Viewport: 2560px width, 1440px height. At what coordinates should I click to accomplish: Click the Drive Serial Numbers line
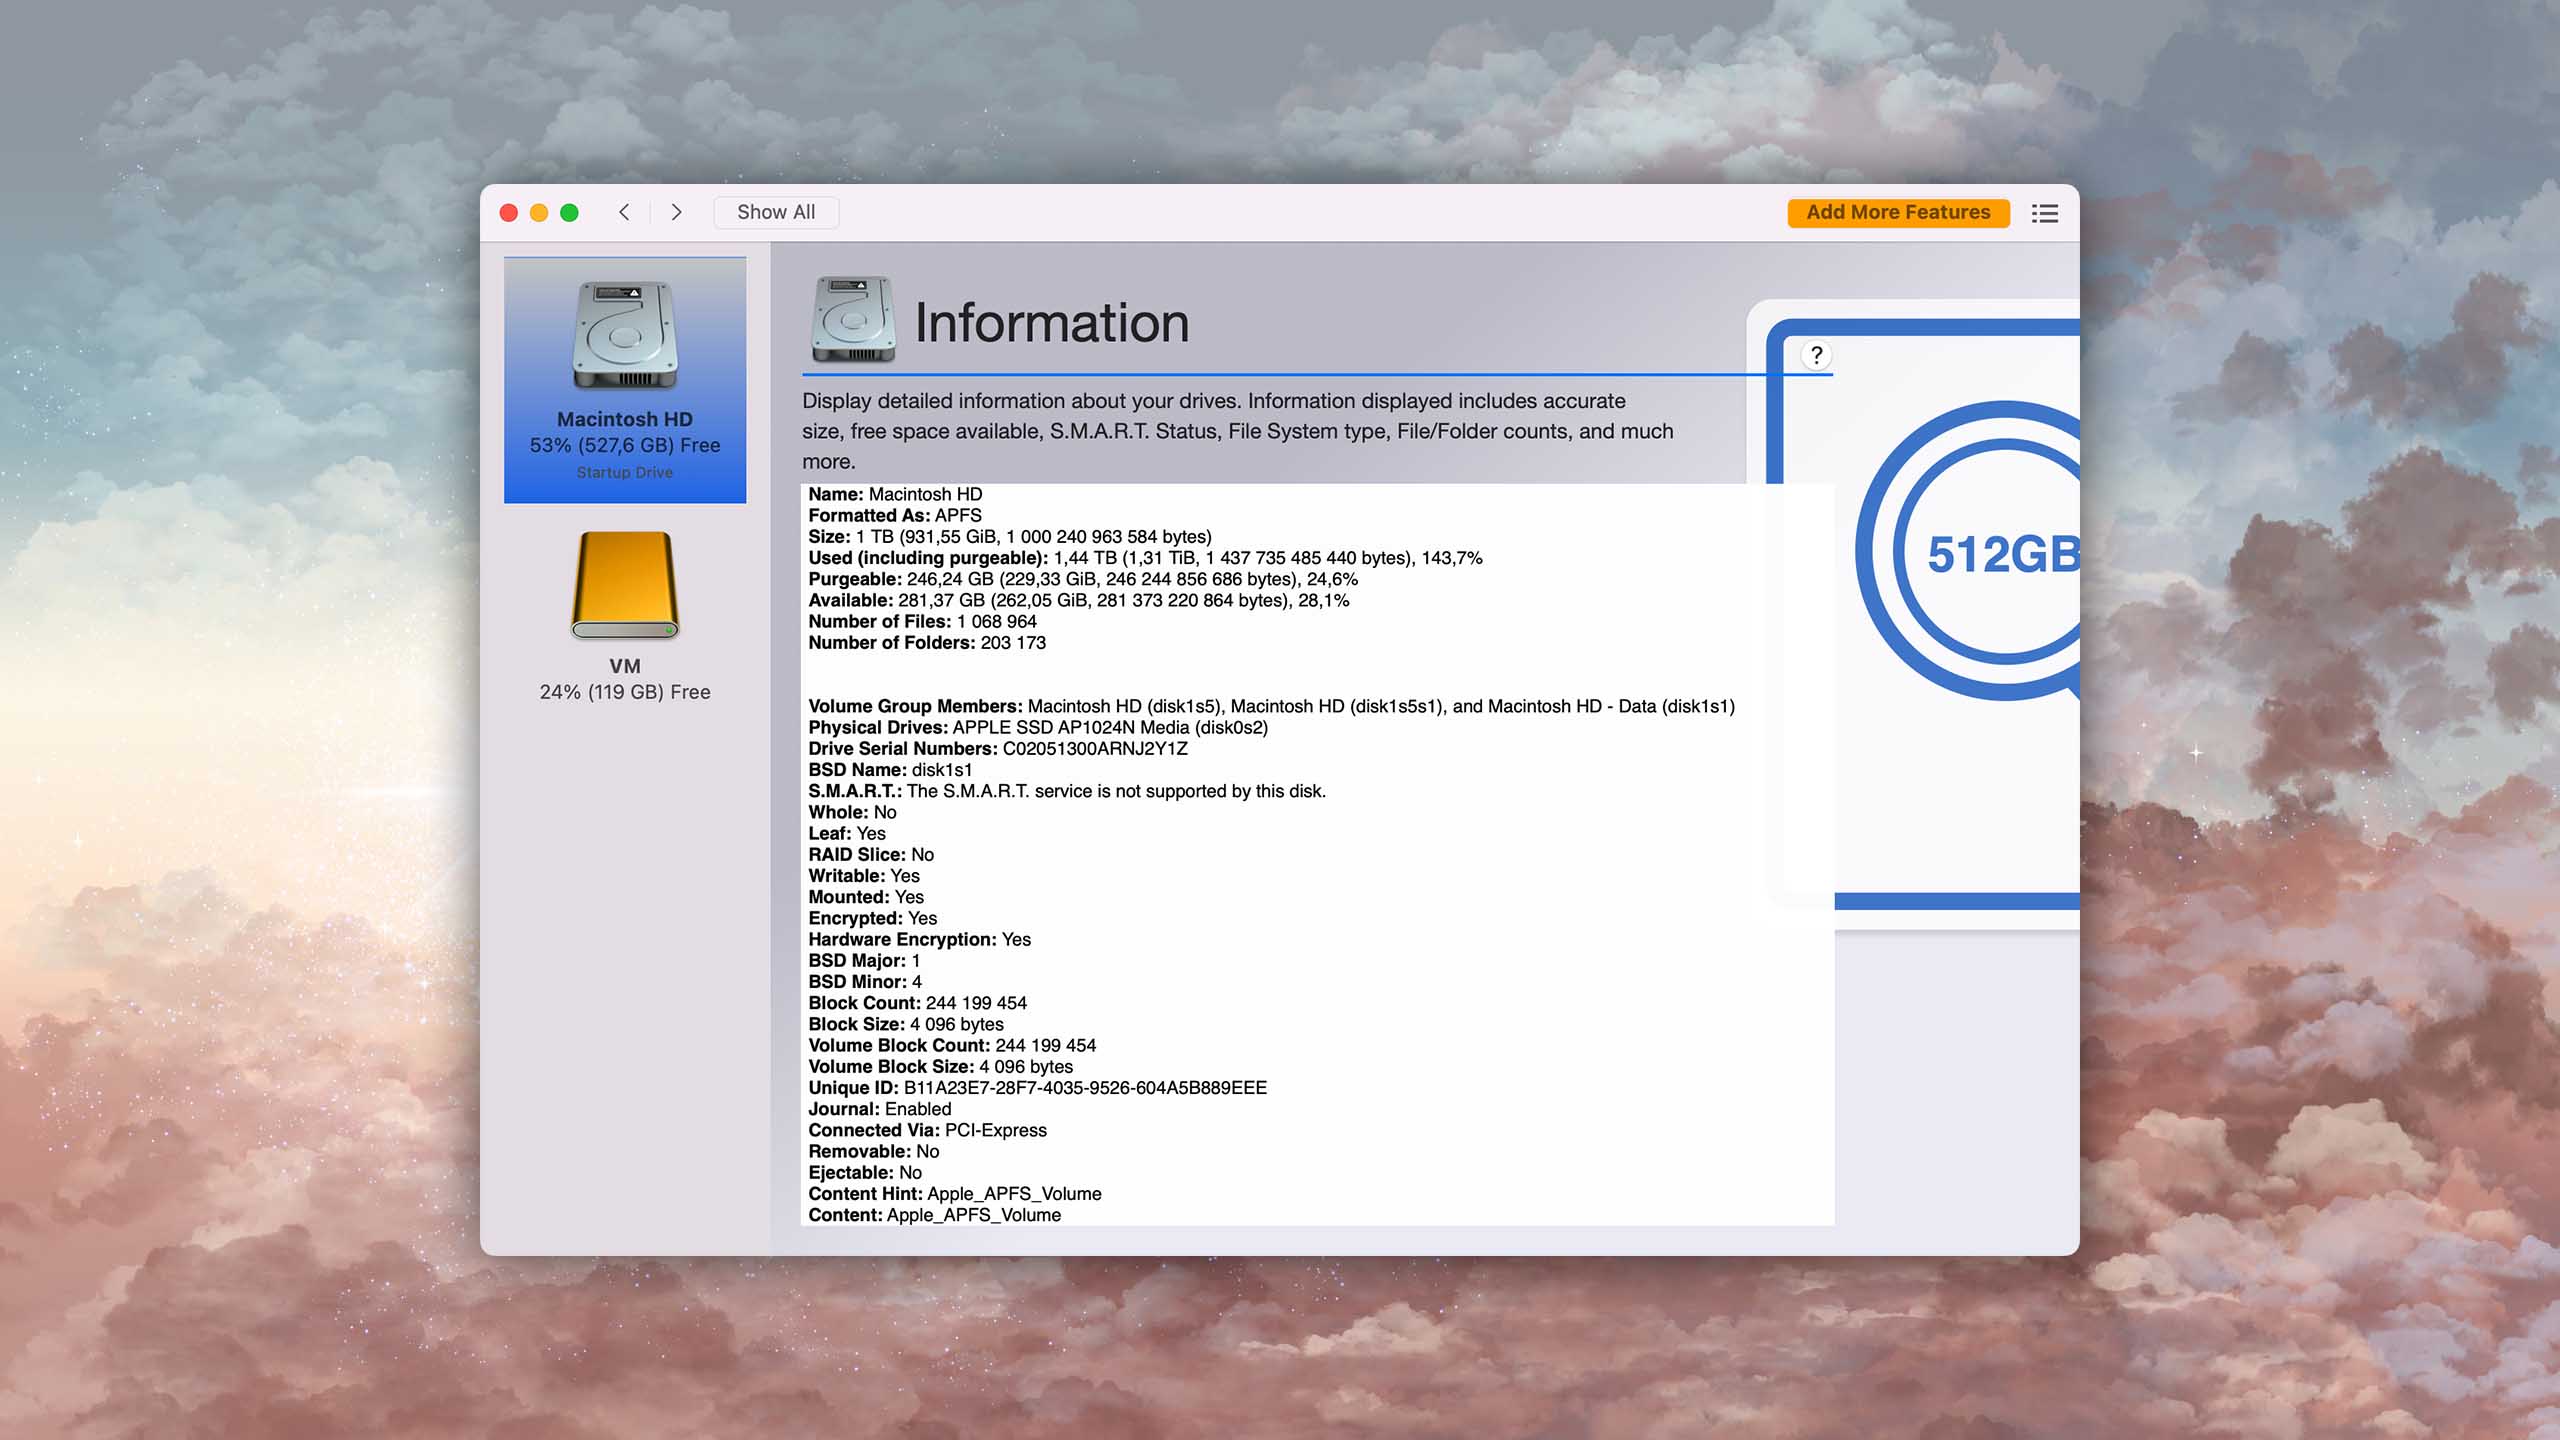coord(998,748)
